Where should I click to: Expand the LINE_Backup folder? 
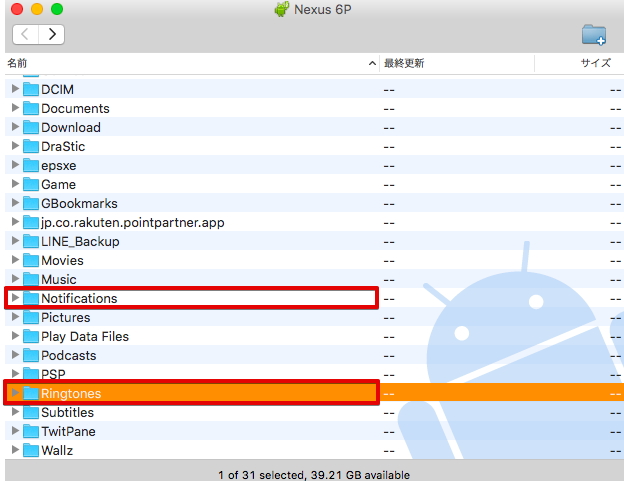click(15, 241)
